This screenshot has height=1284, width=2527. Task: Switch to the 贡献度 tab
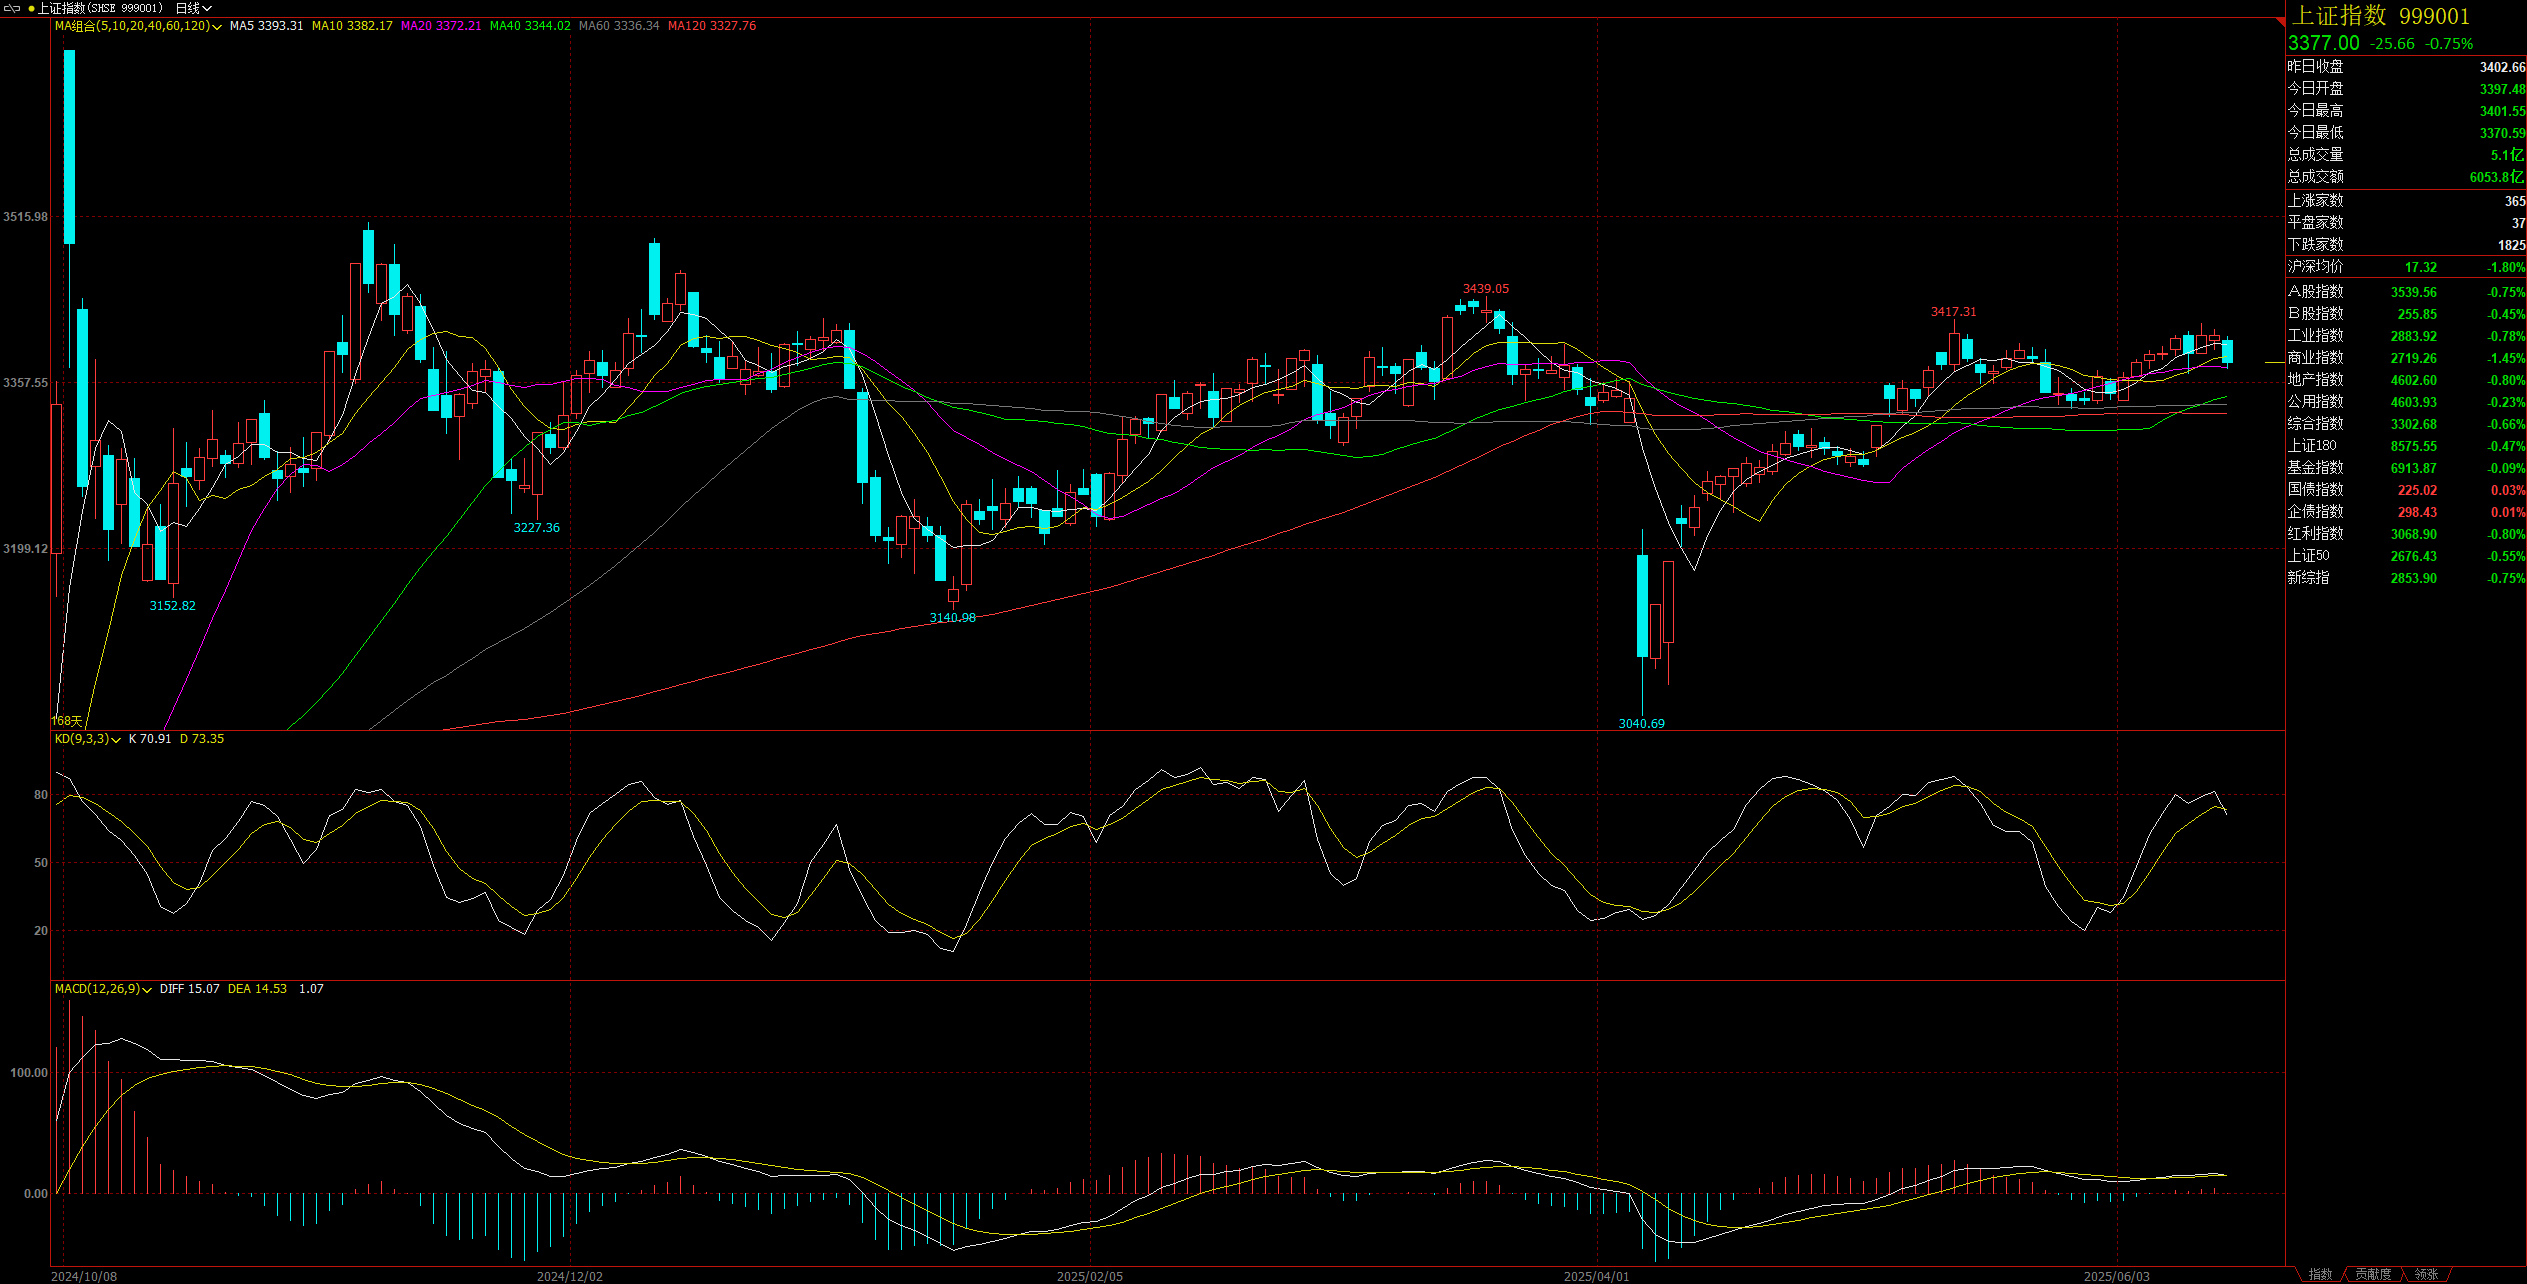pyautogui.click(x=2372, y=1274)
